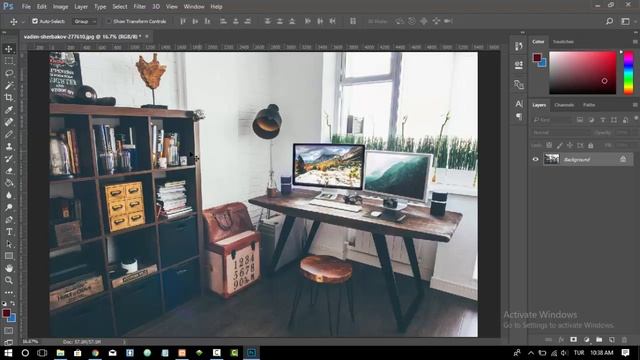
Task: Open the workspace switcher dropdown
Action: [x=625, y=21]
